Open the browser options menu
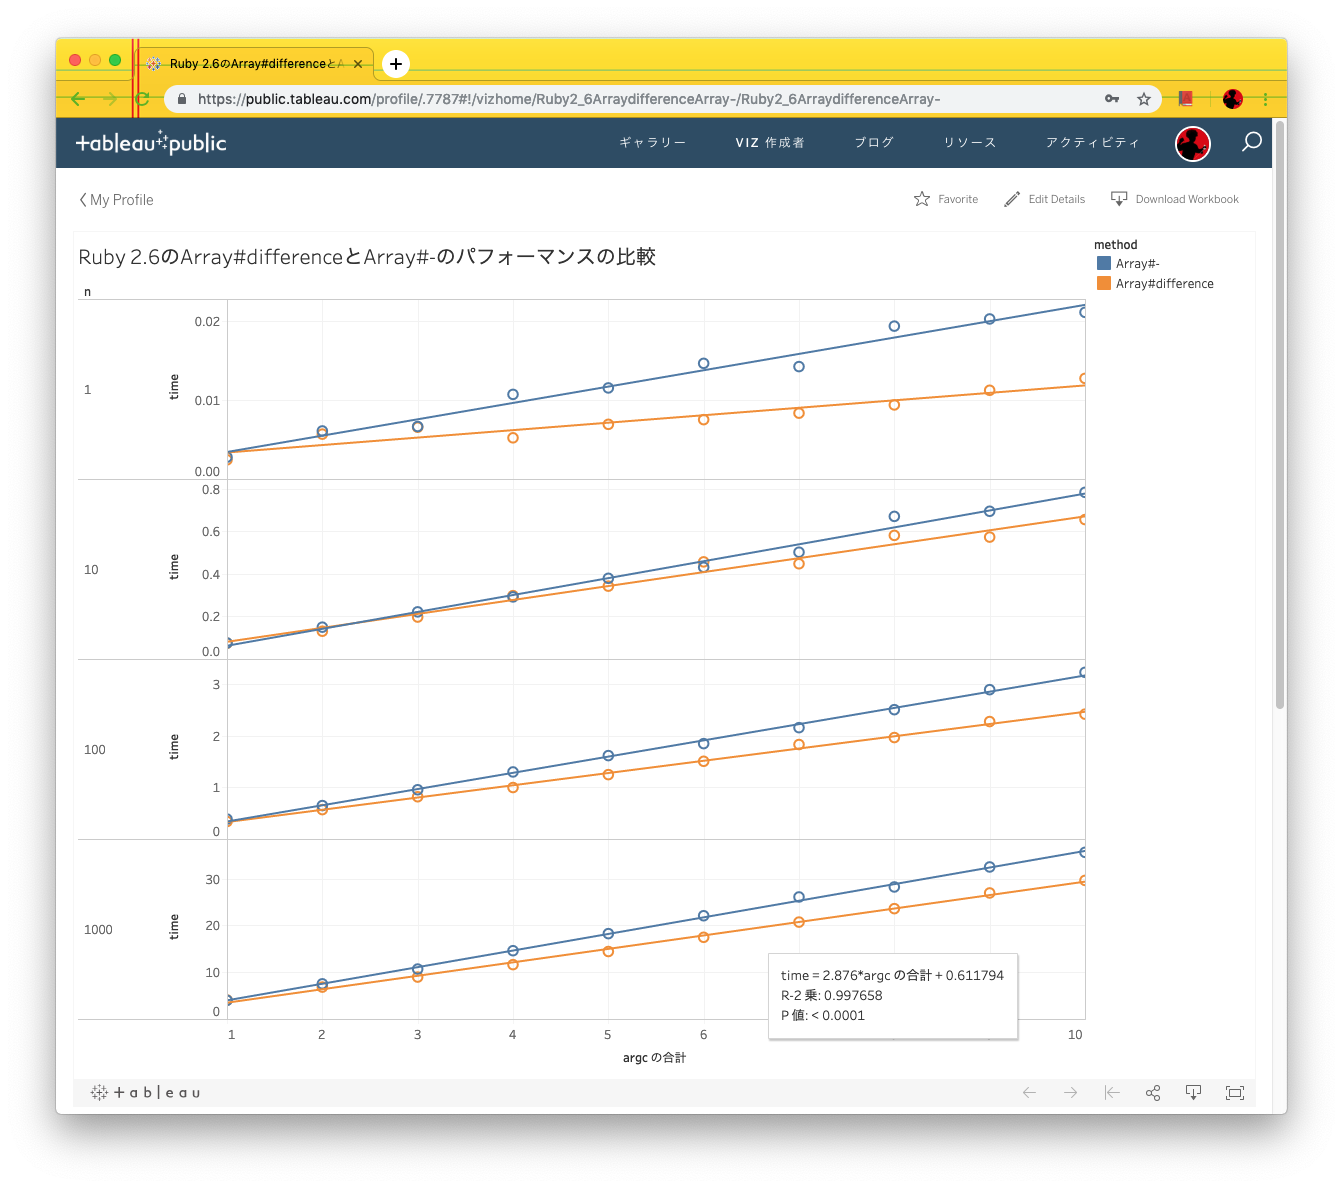 tap(1265, 99)
